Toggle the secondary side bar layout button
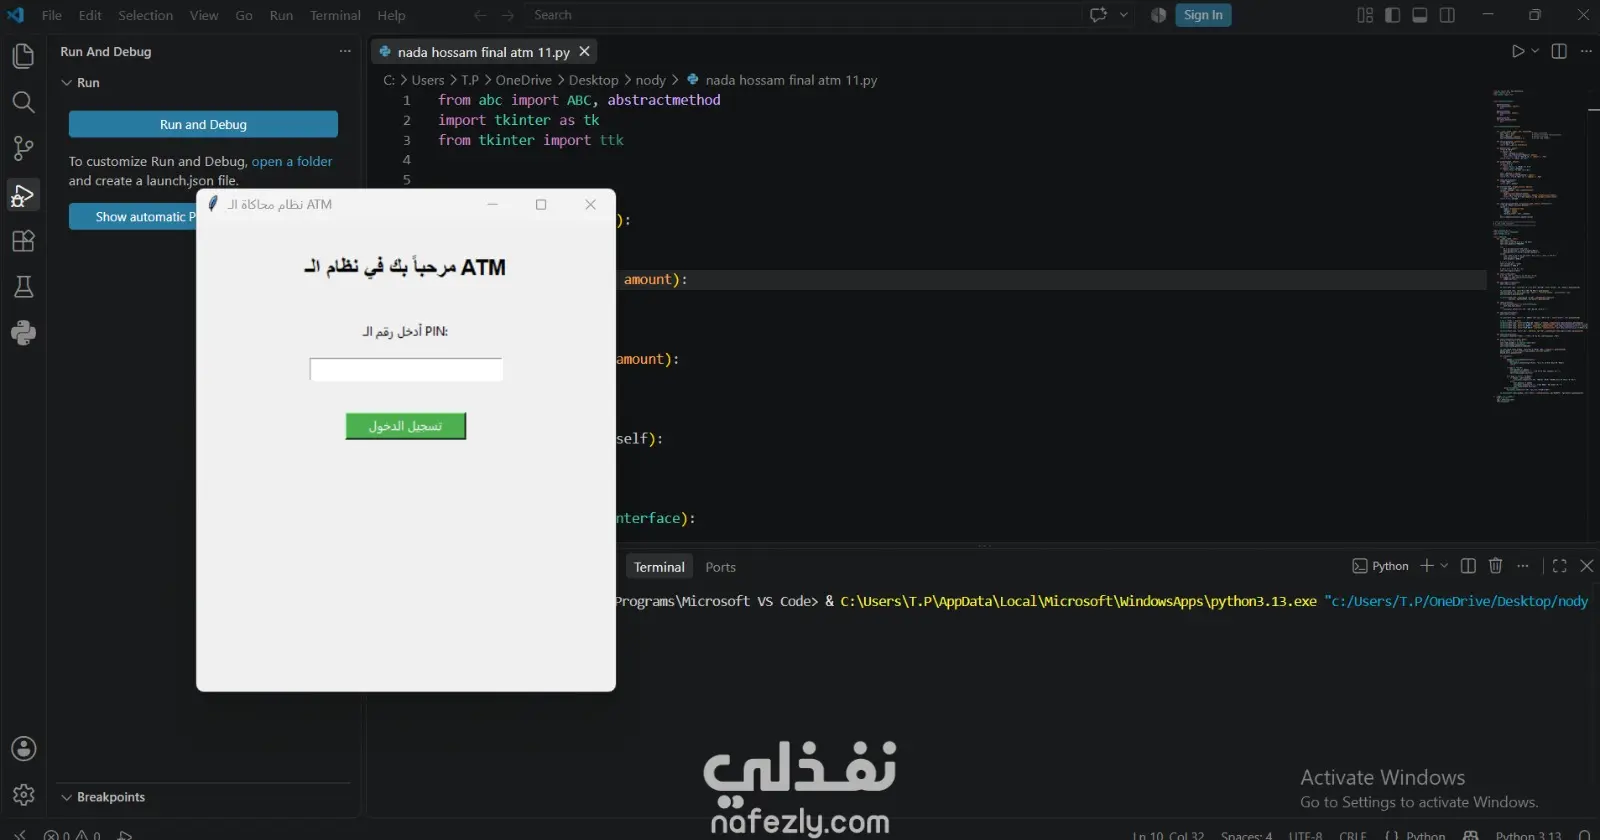Screen dimensions: 1600x840 [1447, 15]
